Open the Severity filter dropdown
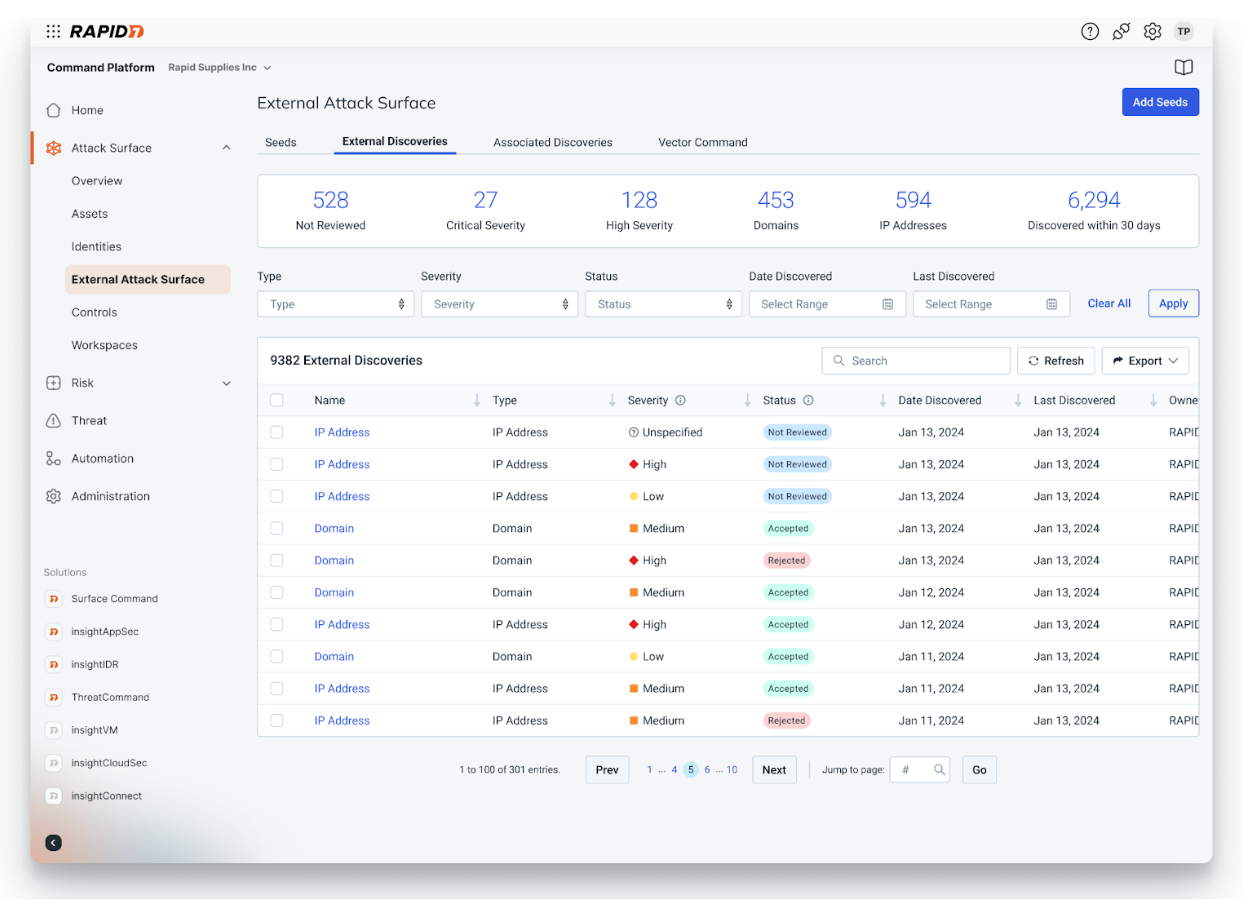The width and height of the screenshot is (1242, 906). coord(499,303)
